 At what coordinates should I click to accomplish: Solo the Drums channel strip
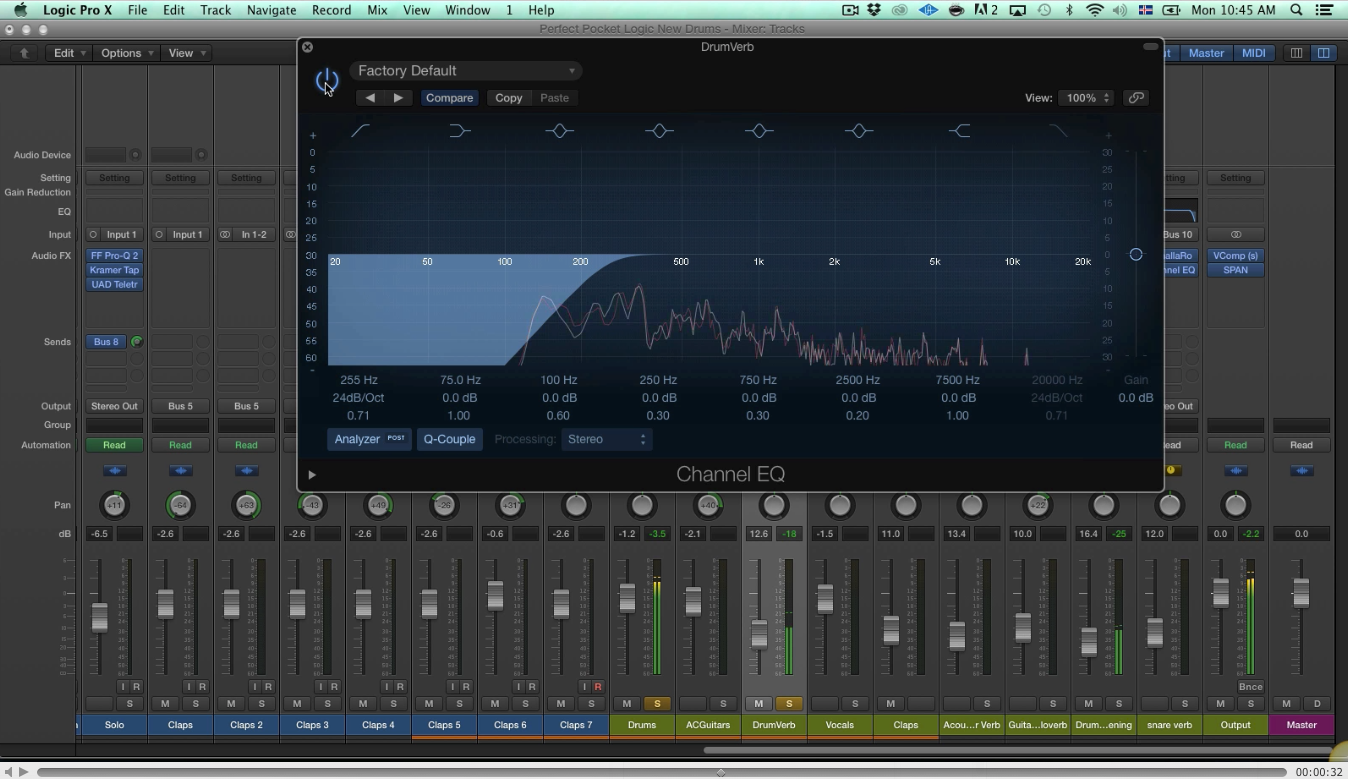(657, 704)
